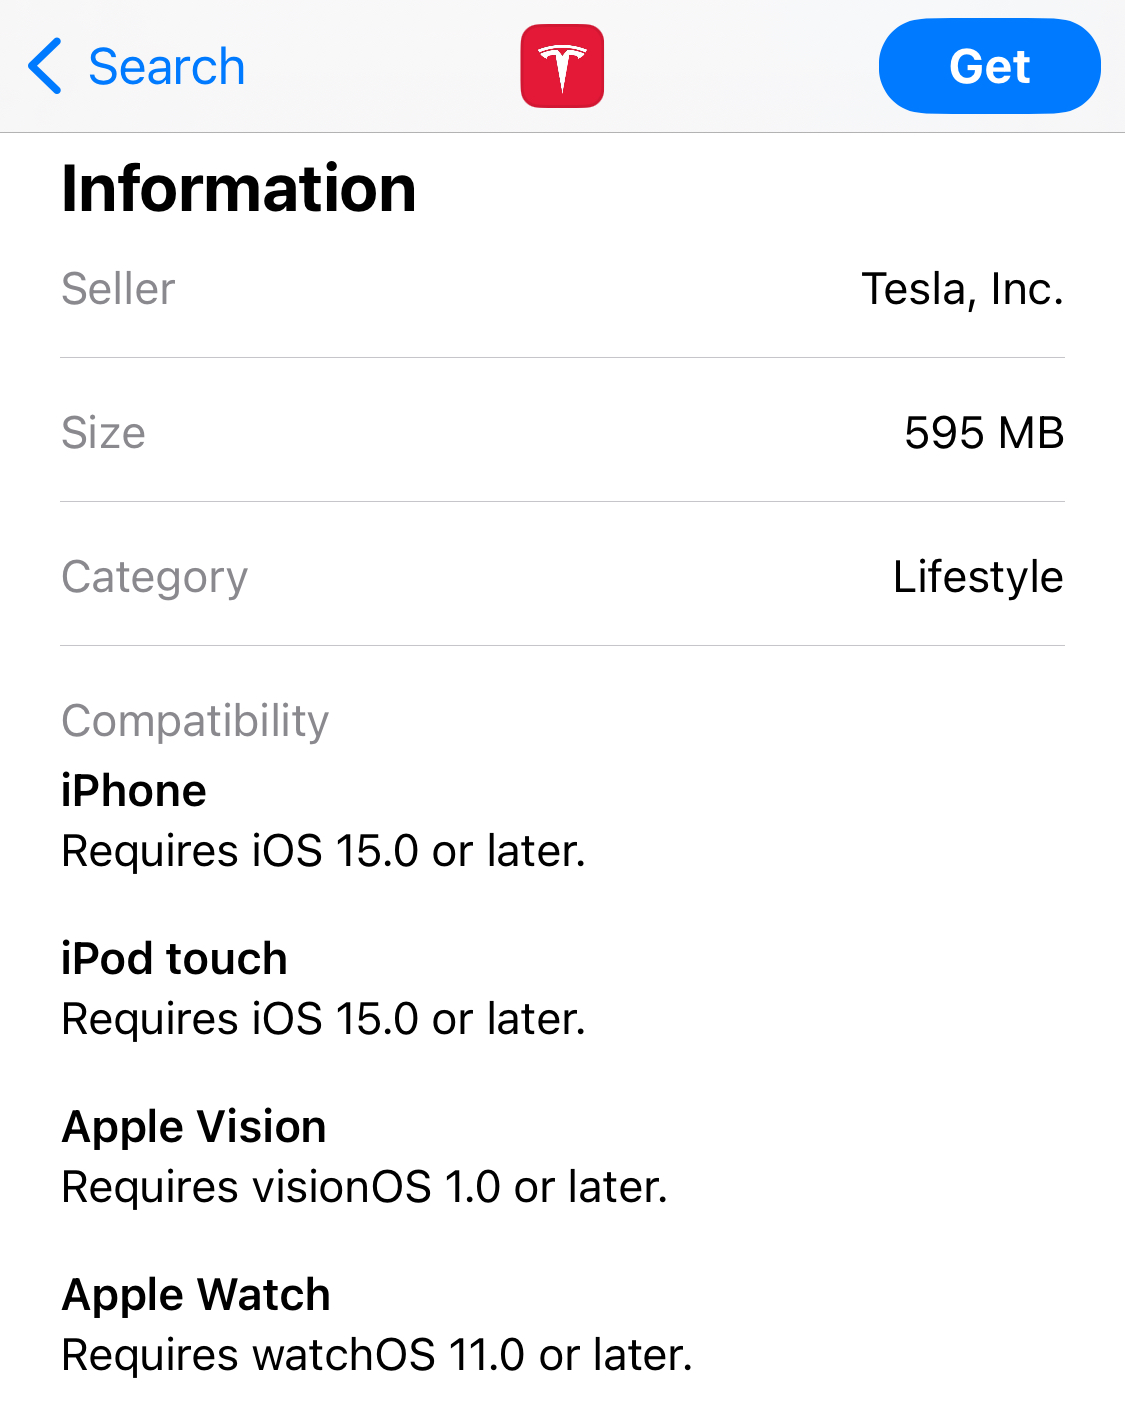The height and width of the screenshot is (1413, 1125).
Task: Tap the iPod touch iOS 15.0 requirement text
Action: point(323,1019)
